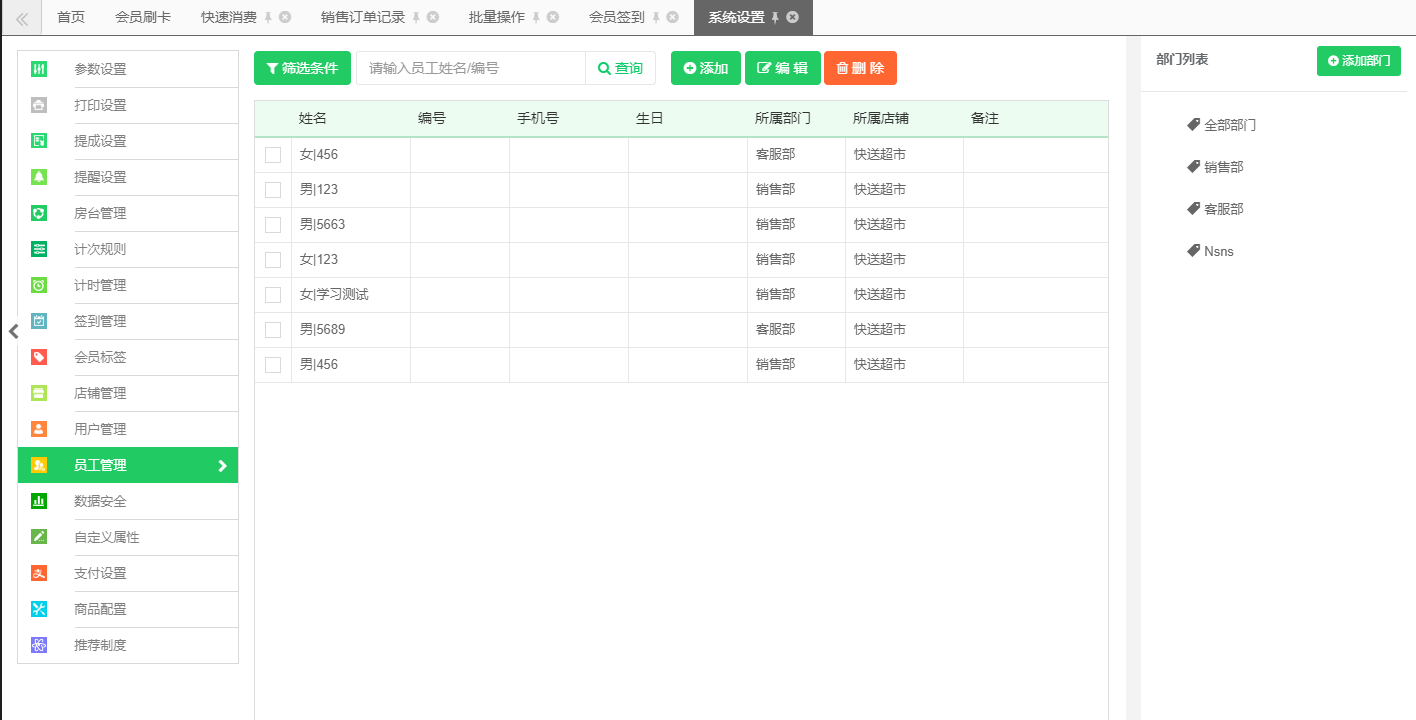This screenshot has height=720, width=1416.
Task: Focus the employee name/number search field
Action: click(x=470, y=68)
